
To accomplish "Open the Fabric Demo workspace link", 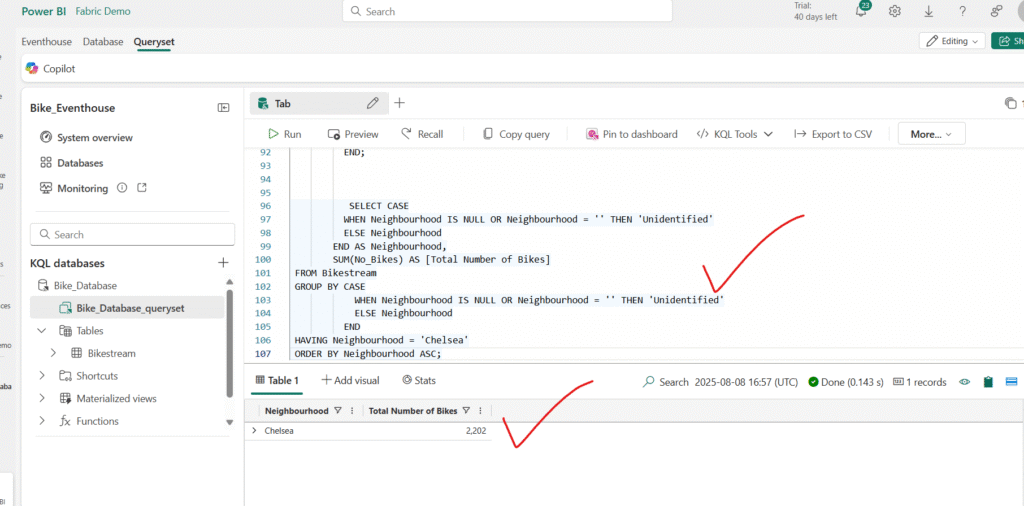I will [x=103, y=11].
